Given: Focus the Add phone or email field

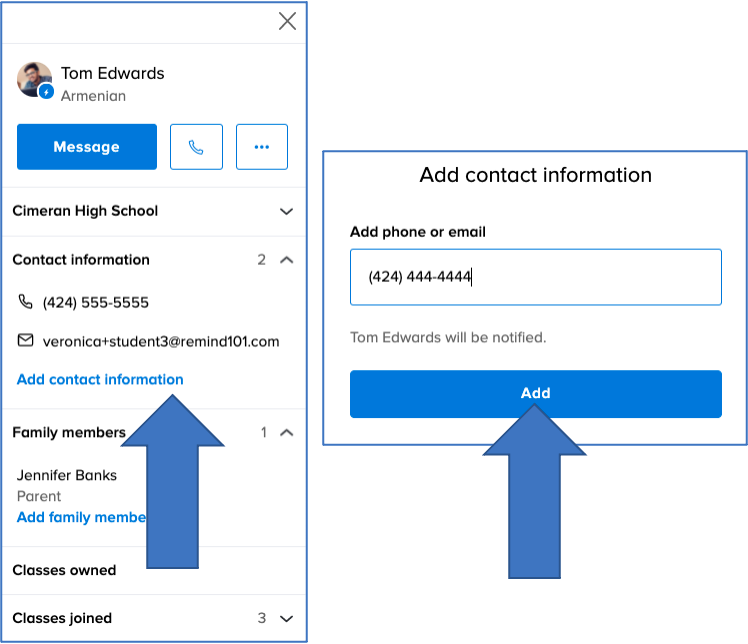Looking at the screenshot, I should tap(535, 277).
